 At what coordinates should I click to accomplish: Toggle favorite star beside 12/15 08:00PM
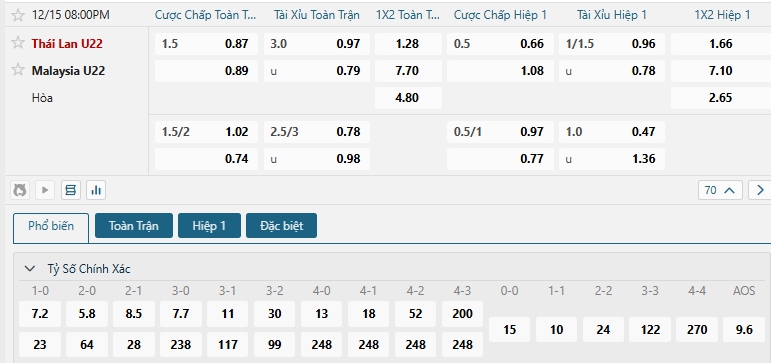coord(18,15)
